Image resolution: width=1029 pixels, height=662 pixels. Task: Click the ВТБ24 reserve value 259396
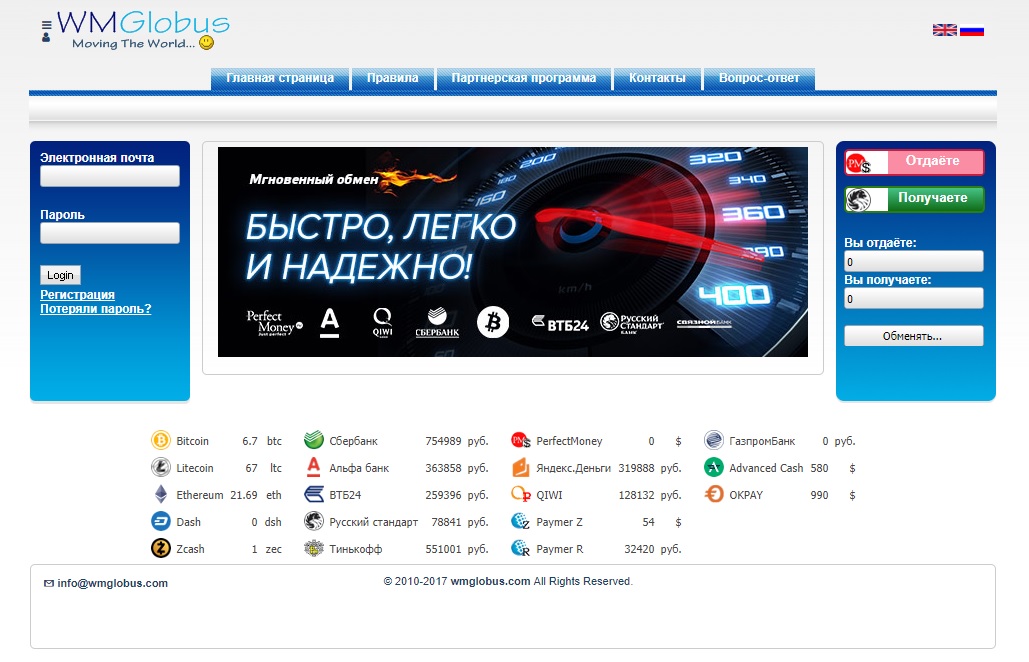[x=443, y=495]
